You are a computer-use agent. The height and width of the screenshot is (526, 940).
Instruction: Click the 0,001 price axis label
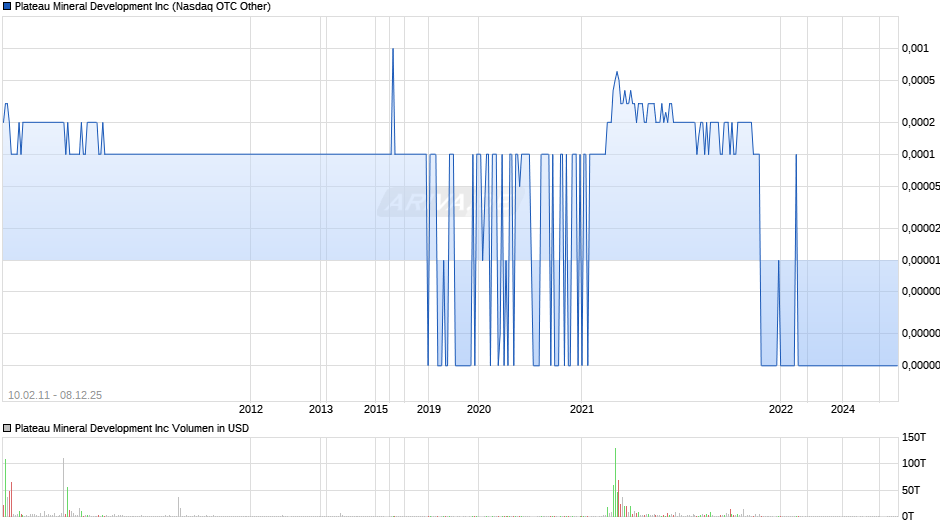pos(915,49)
